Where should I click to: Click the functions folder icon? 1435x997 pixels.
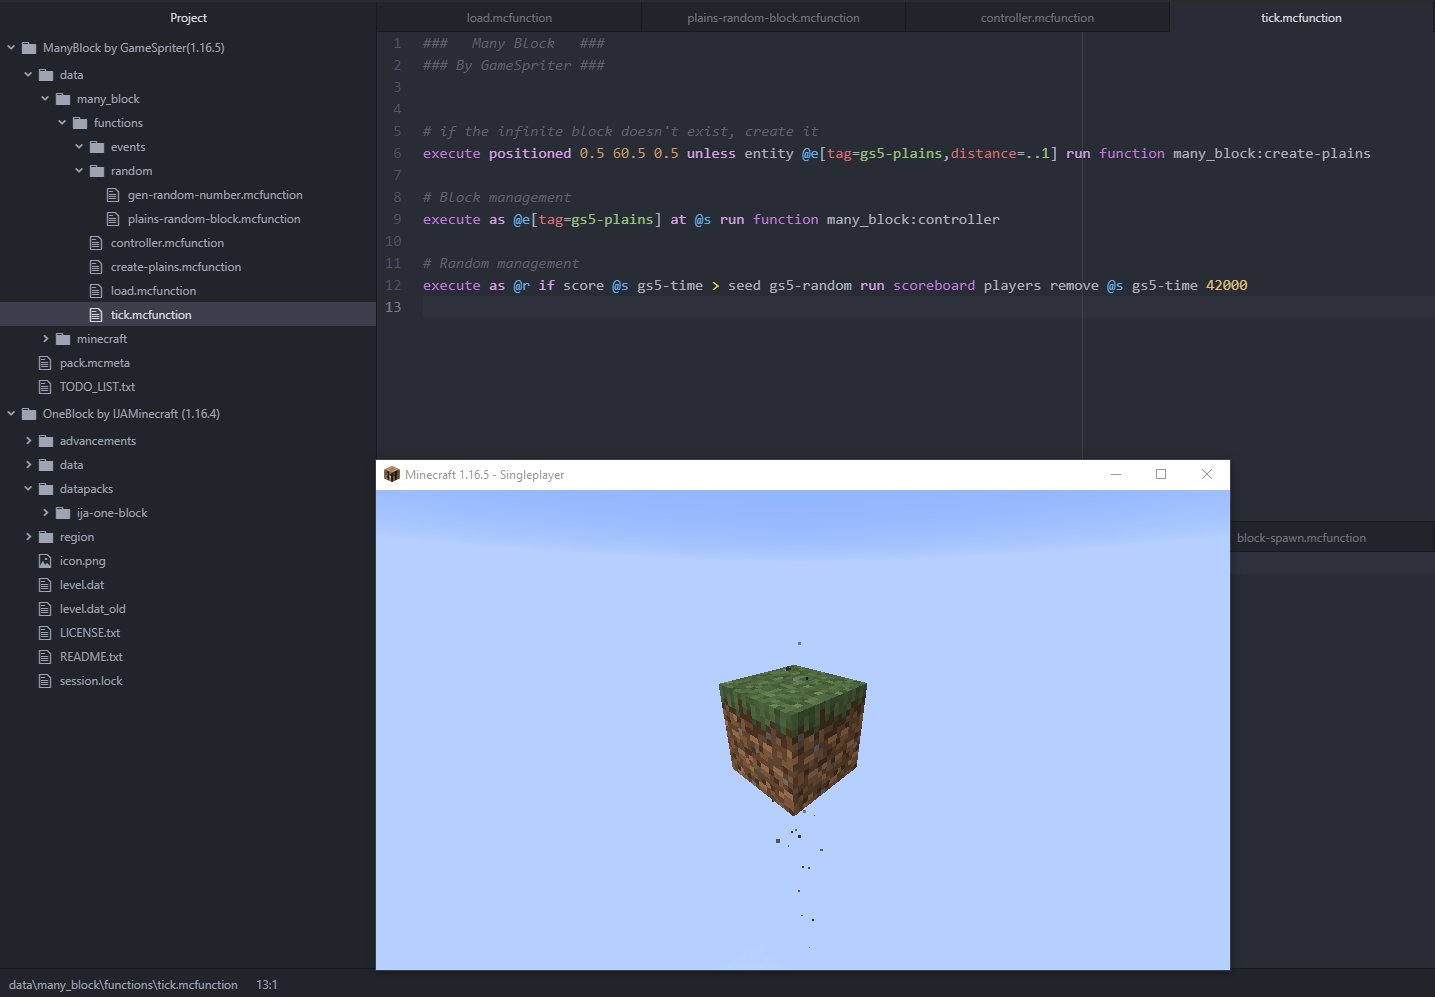(80, 123)
